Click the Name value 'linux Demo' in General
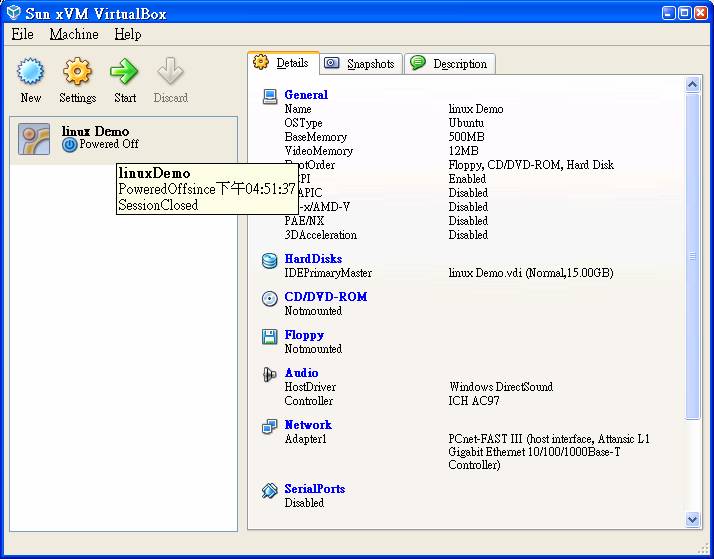Image resolution: width=714 pixels, height=559 pixels. [476, 109]
